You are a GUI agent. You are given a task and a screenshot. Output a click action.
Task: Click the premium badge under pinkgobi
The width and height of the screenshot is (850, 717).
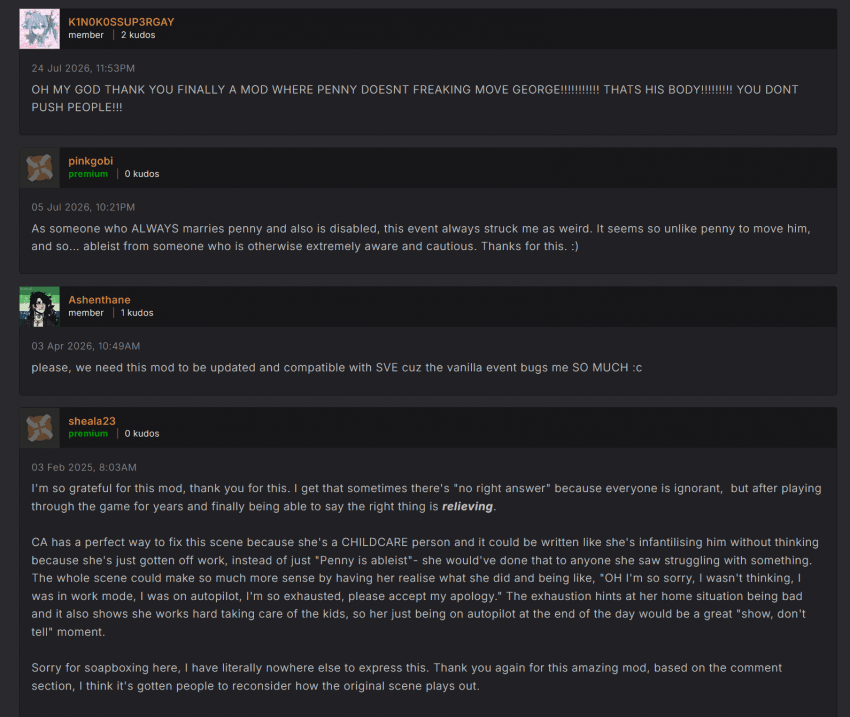(x=88, y=174)
